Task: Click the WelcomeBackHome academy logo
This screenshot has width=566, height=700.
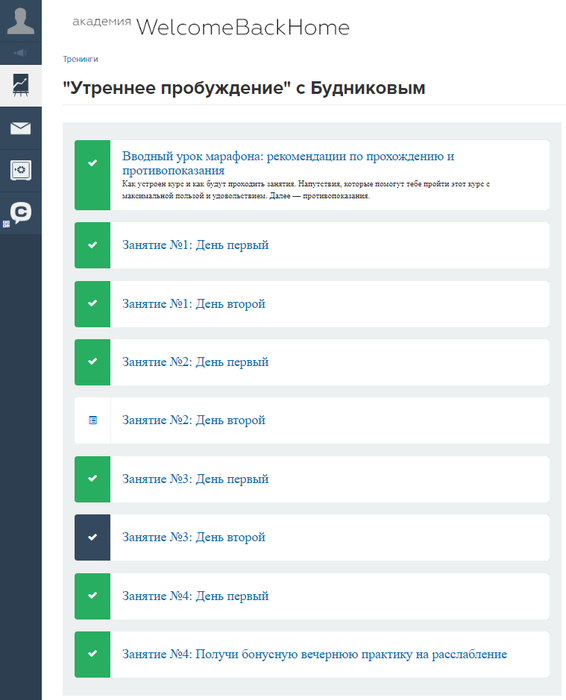Action: point(211,27)
